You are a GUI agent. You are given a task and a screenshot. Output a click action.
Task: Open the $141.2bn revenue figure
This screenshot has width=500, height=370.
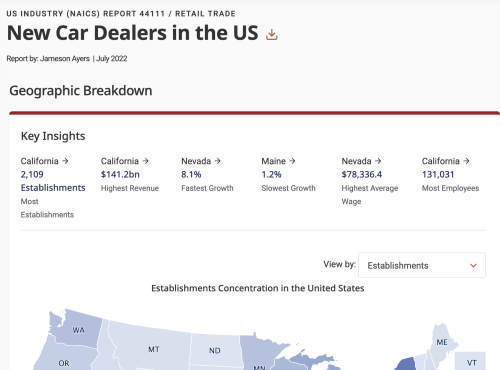(120, 174)
